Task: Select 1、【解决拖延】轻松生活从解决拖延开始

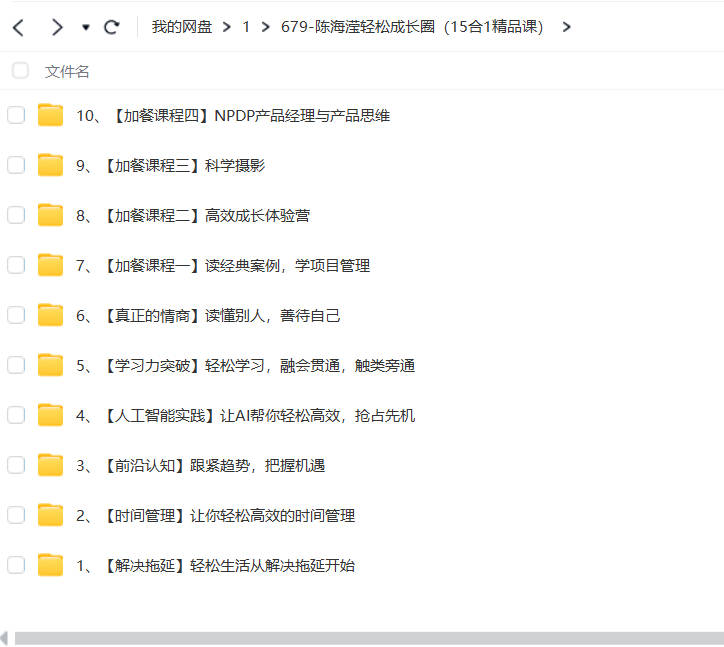Action: tap(216, 566)
